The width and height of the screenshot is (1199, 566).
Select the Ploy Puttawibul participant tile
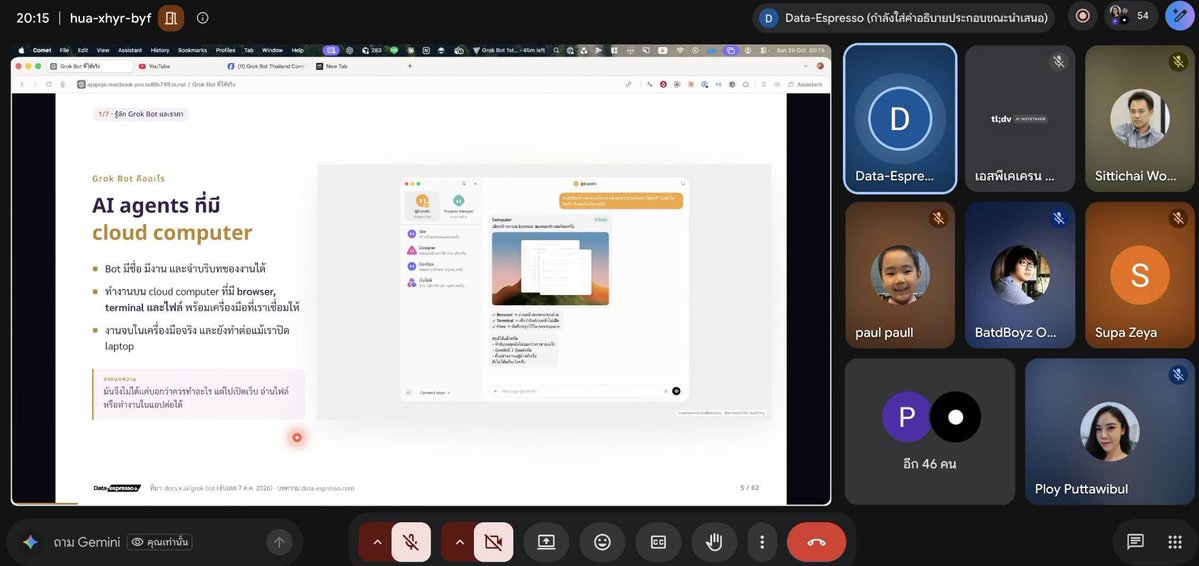(1110, 432)
